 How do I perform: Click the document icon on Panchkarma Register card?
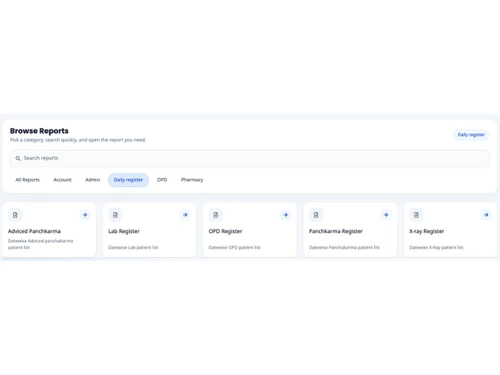(x=316, y=215)
